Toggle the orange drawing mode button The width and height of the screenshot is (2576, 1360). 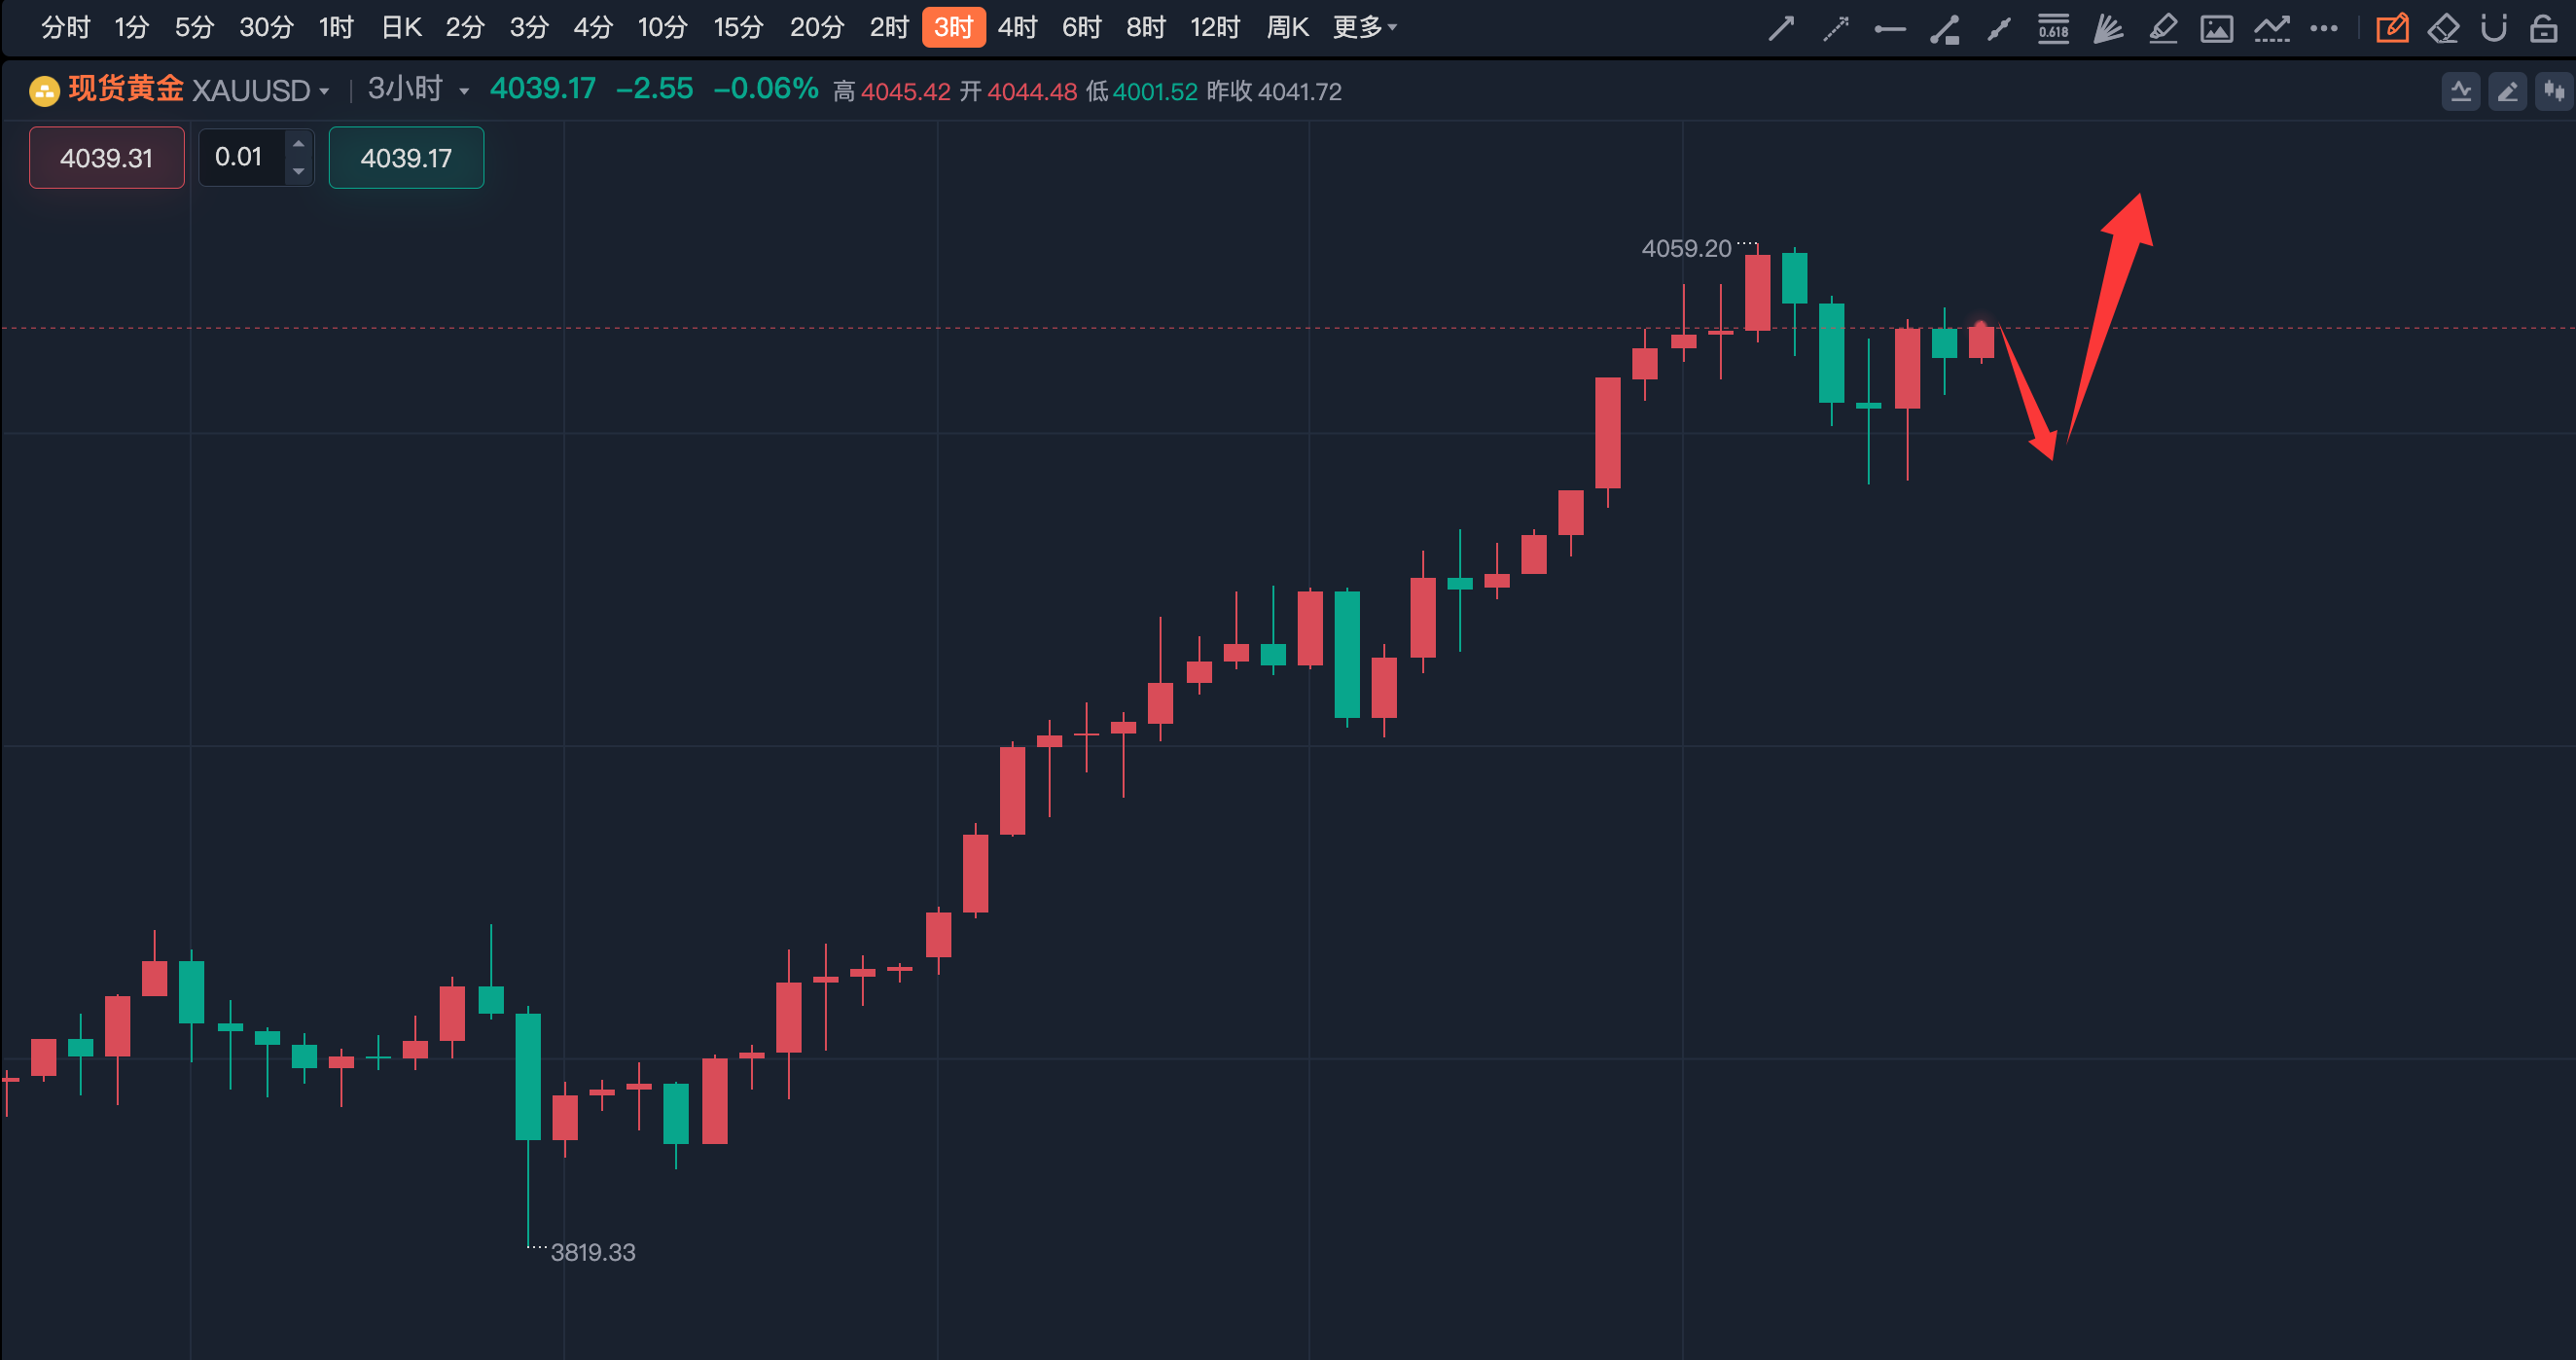point(2392,28)
